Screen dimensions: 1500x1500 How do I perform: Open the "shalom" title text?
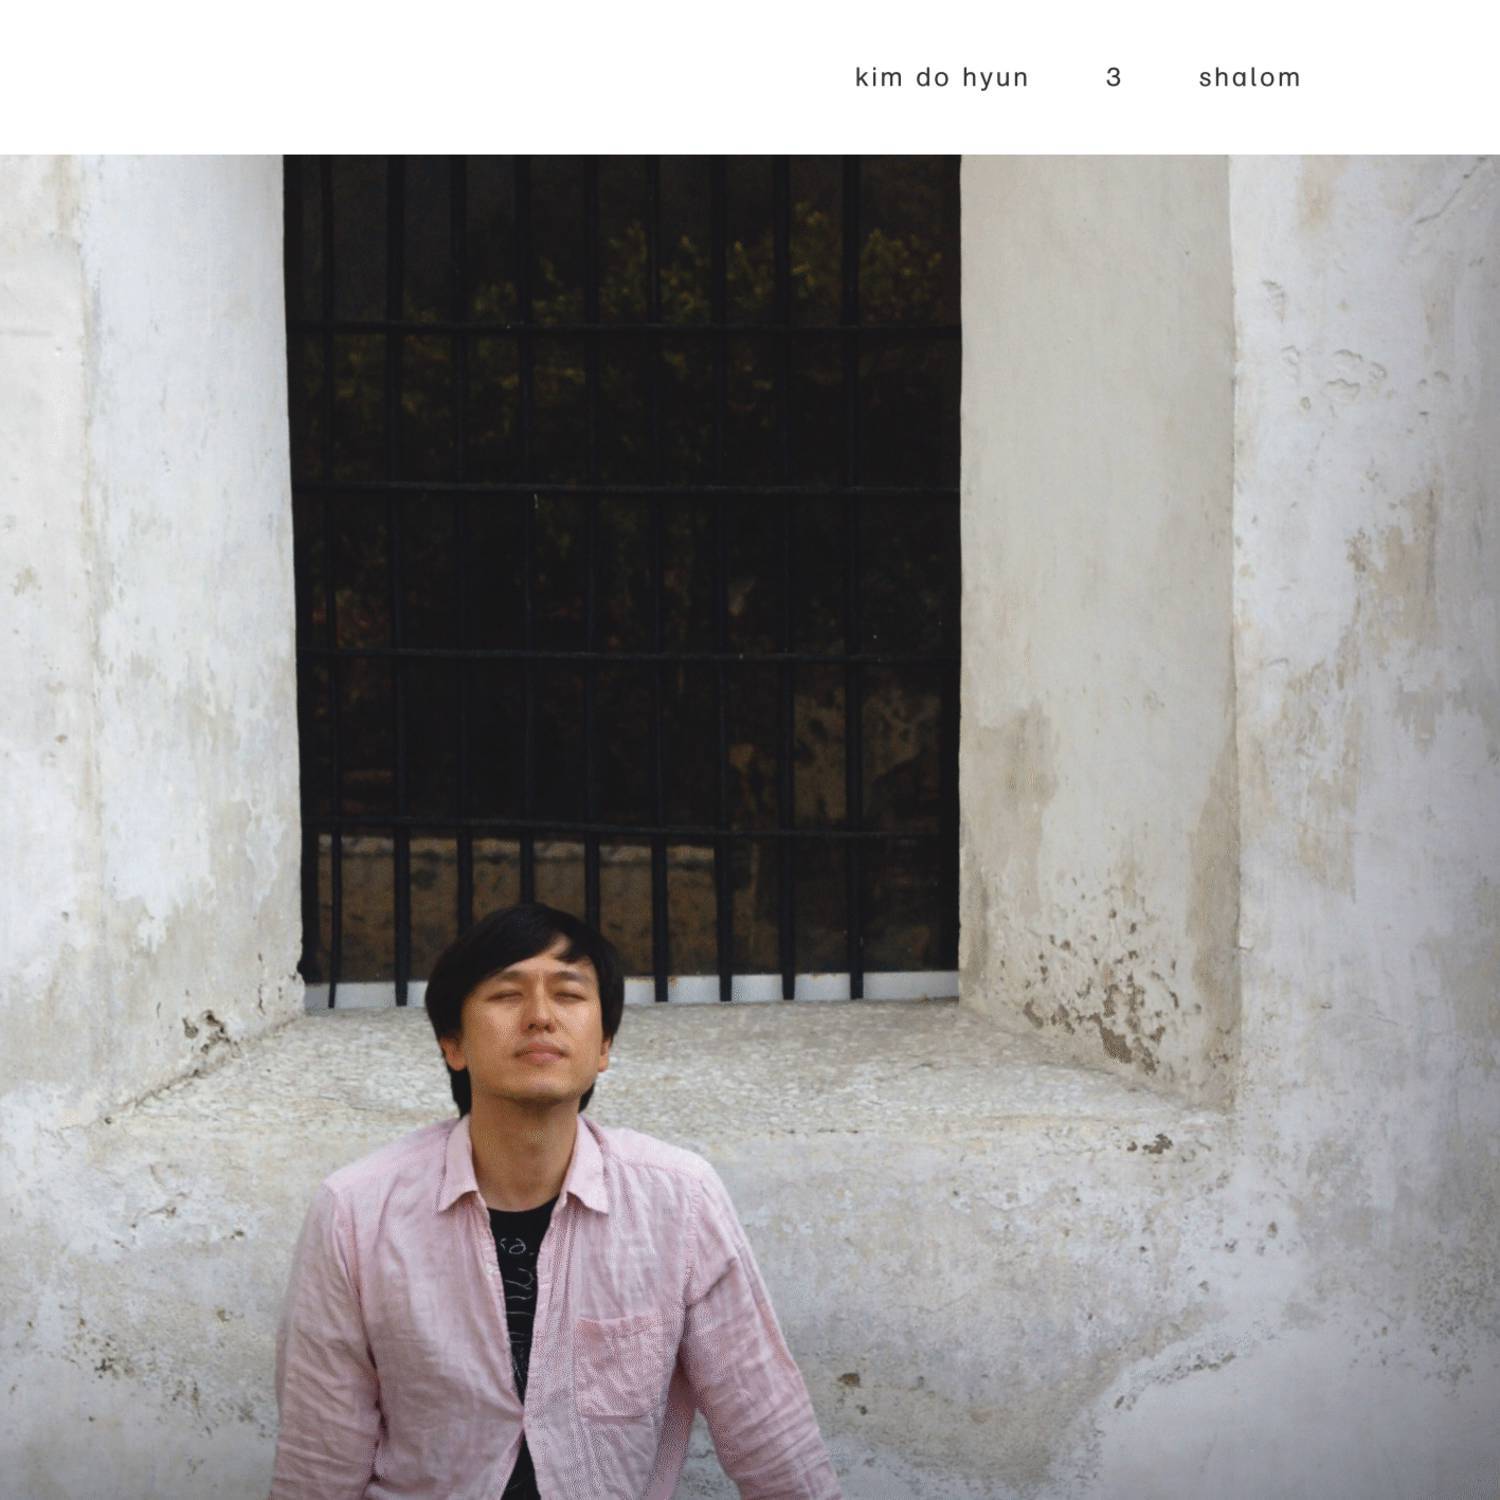(1249, 77)
